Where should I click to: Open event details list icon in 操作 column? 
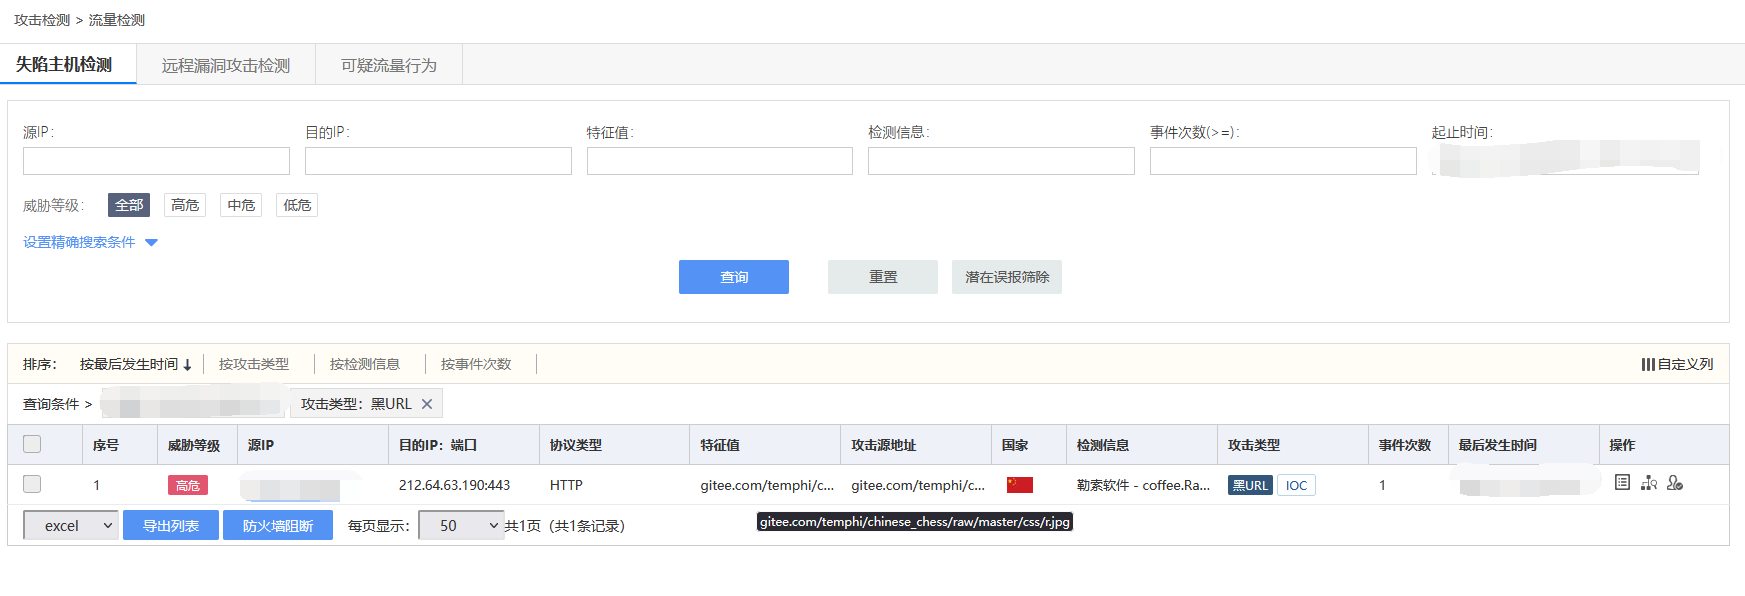pos(1622,483)
